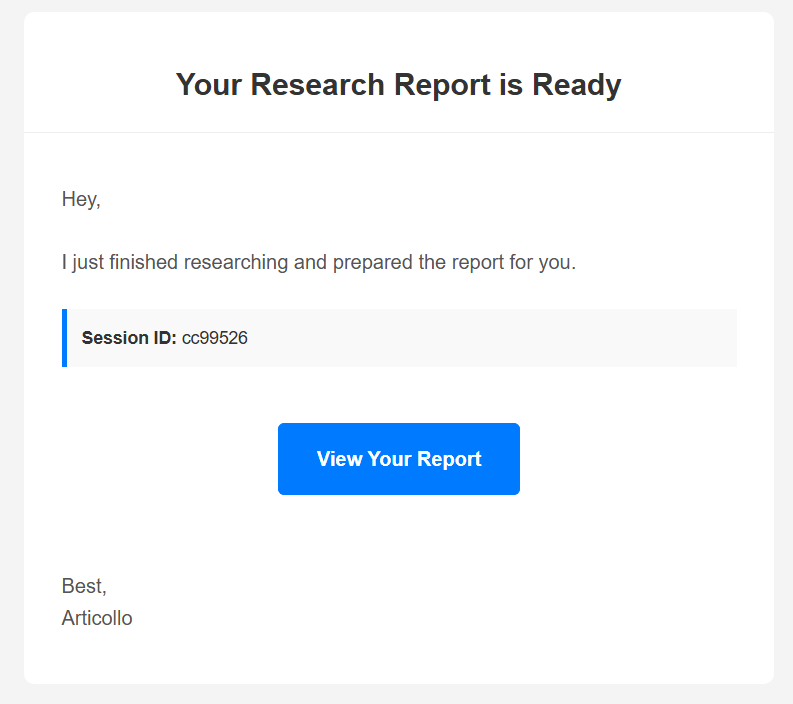
Task: Click the word "Ready" in the heading
Action: point(576,85)
